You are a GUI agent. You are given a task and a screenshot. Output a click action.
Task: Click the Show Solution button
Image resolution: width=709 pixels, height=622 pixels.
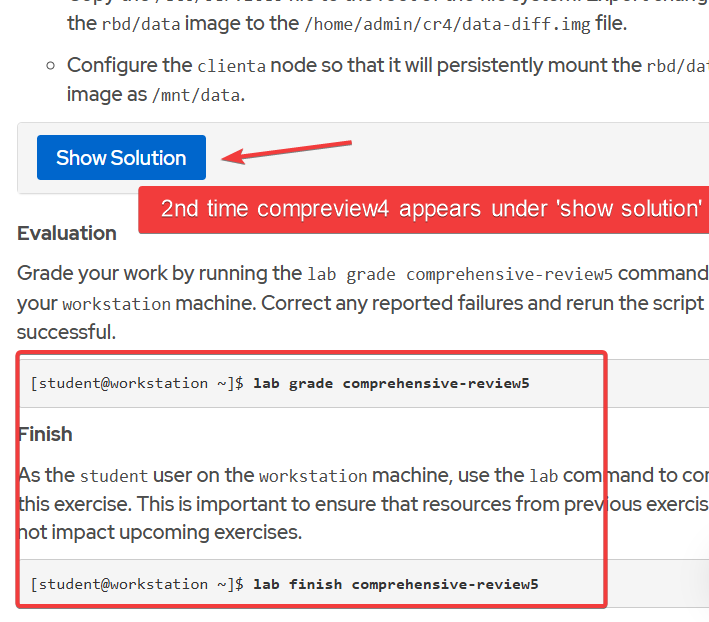pos(121,158)
